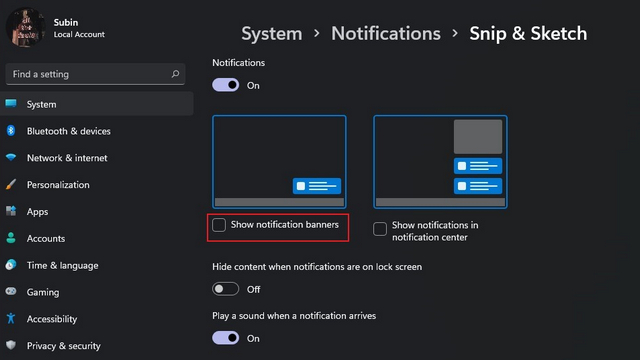Click the Accounts person icon
The image size is (640, 360).
tap(11, 238)
